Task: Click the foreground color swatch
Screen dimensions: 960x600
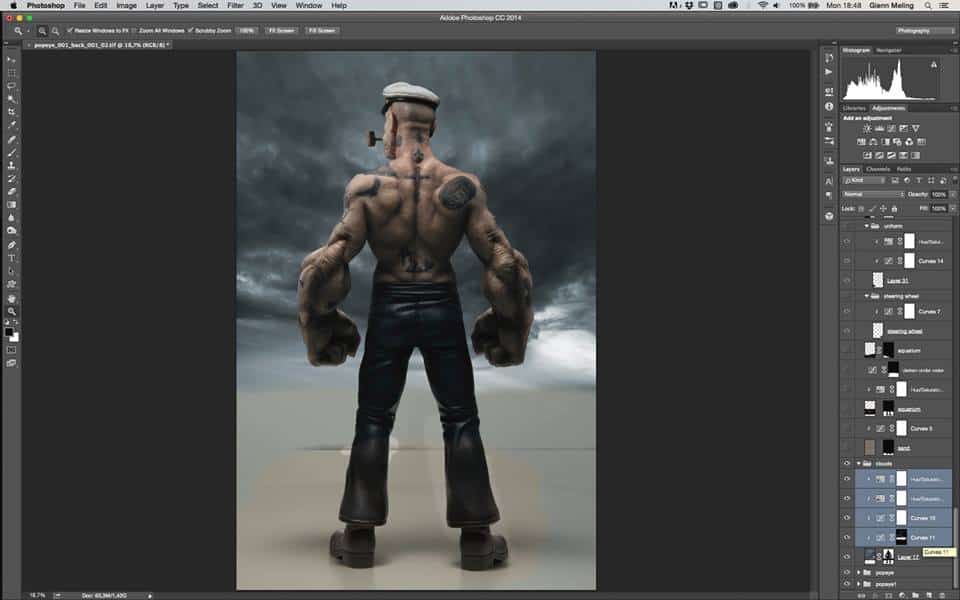Action: [10, 331]
